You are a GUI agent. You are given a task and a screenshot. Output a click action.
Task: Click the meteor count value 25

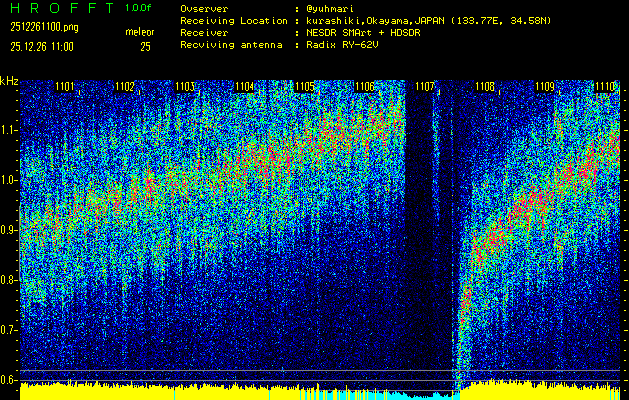tap(145, 46)
